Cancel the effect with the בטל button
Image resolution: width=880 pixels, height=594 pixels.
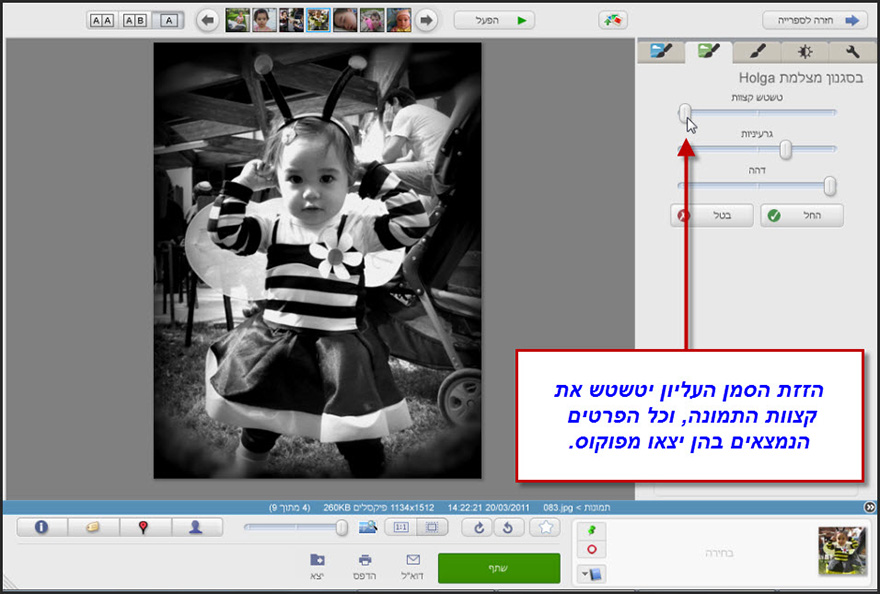[x=711, y=215]
